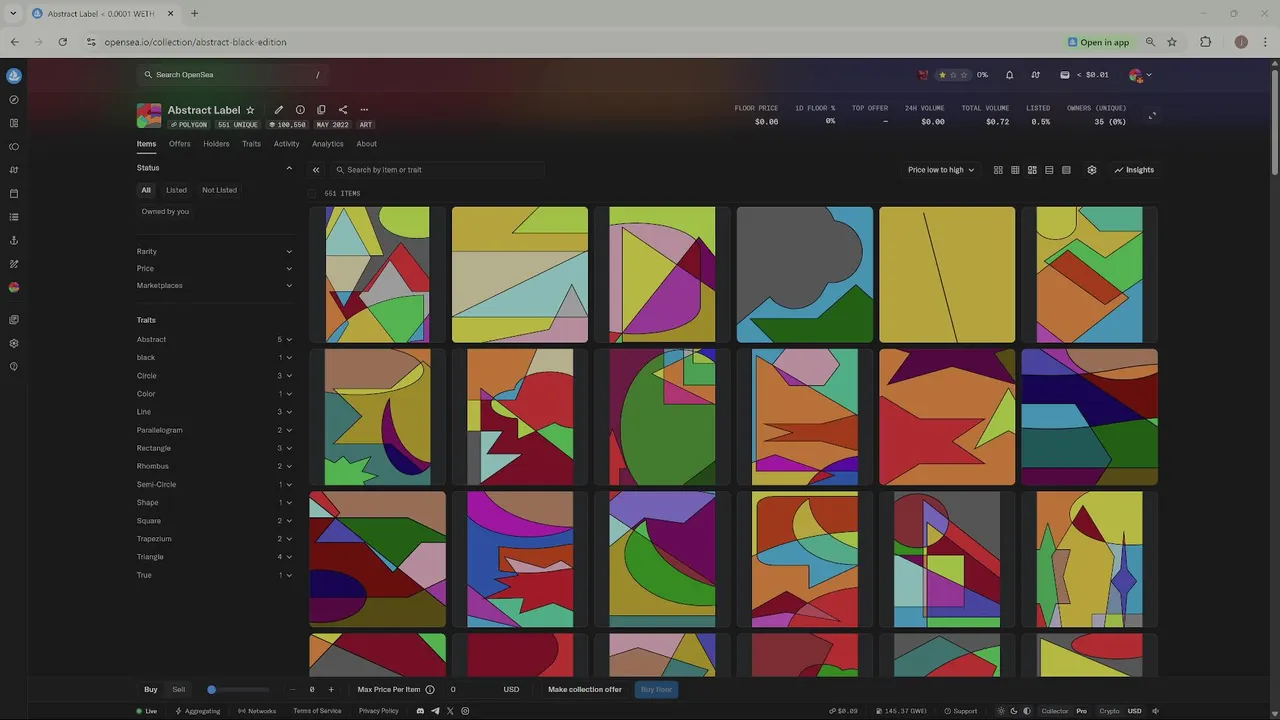Select the dark theme moon icon

[1014, 711]
